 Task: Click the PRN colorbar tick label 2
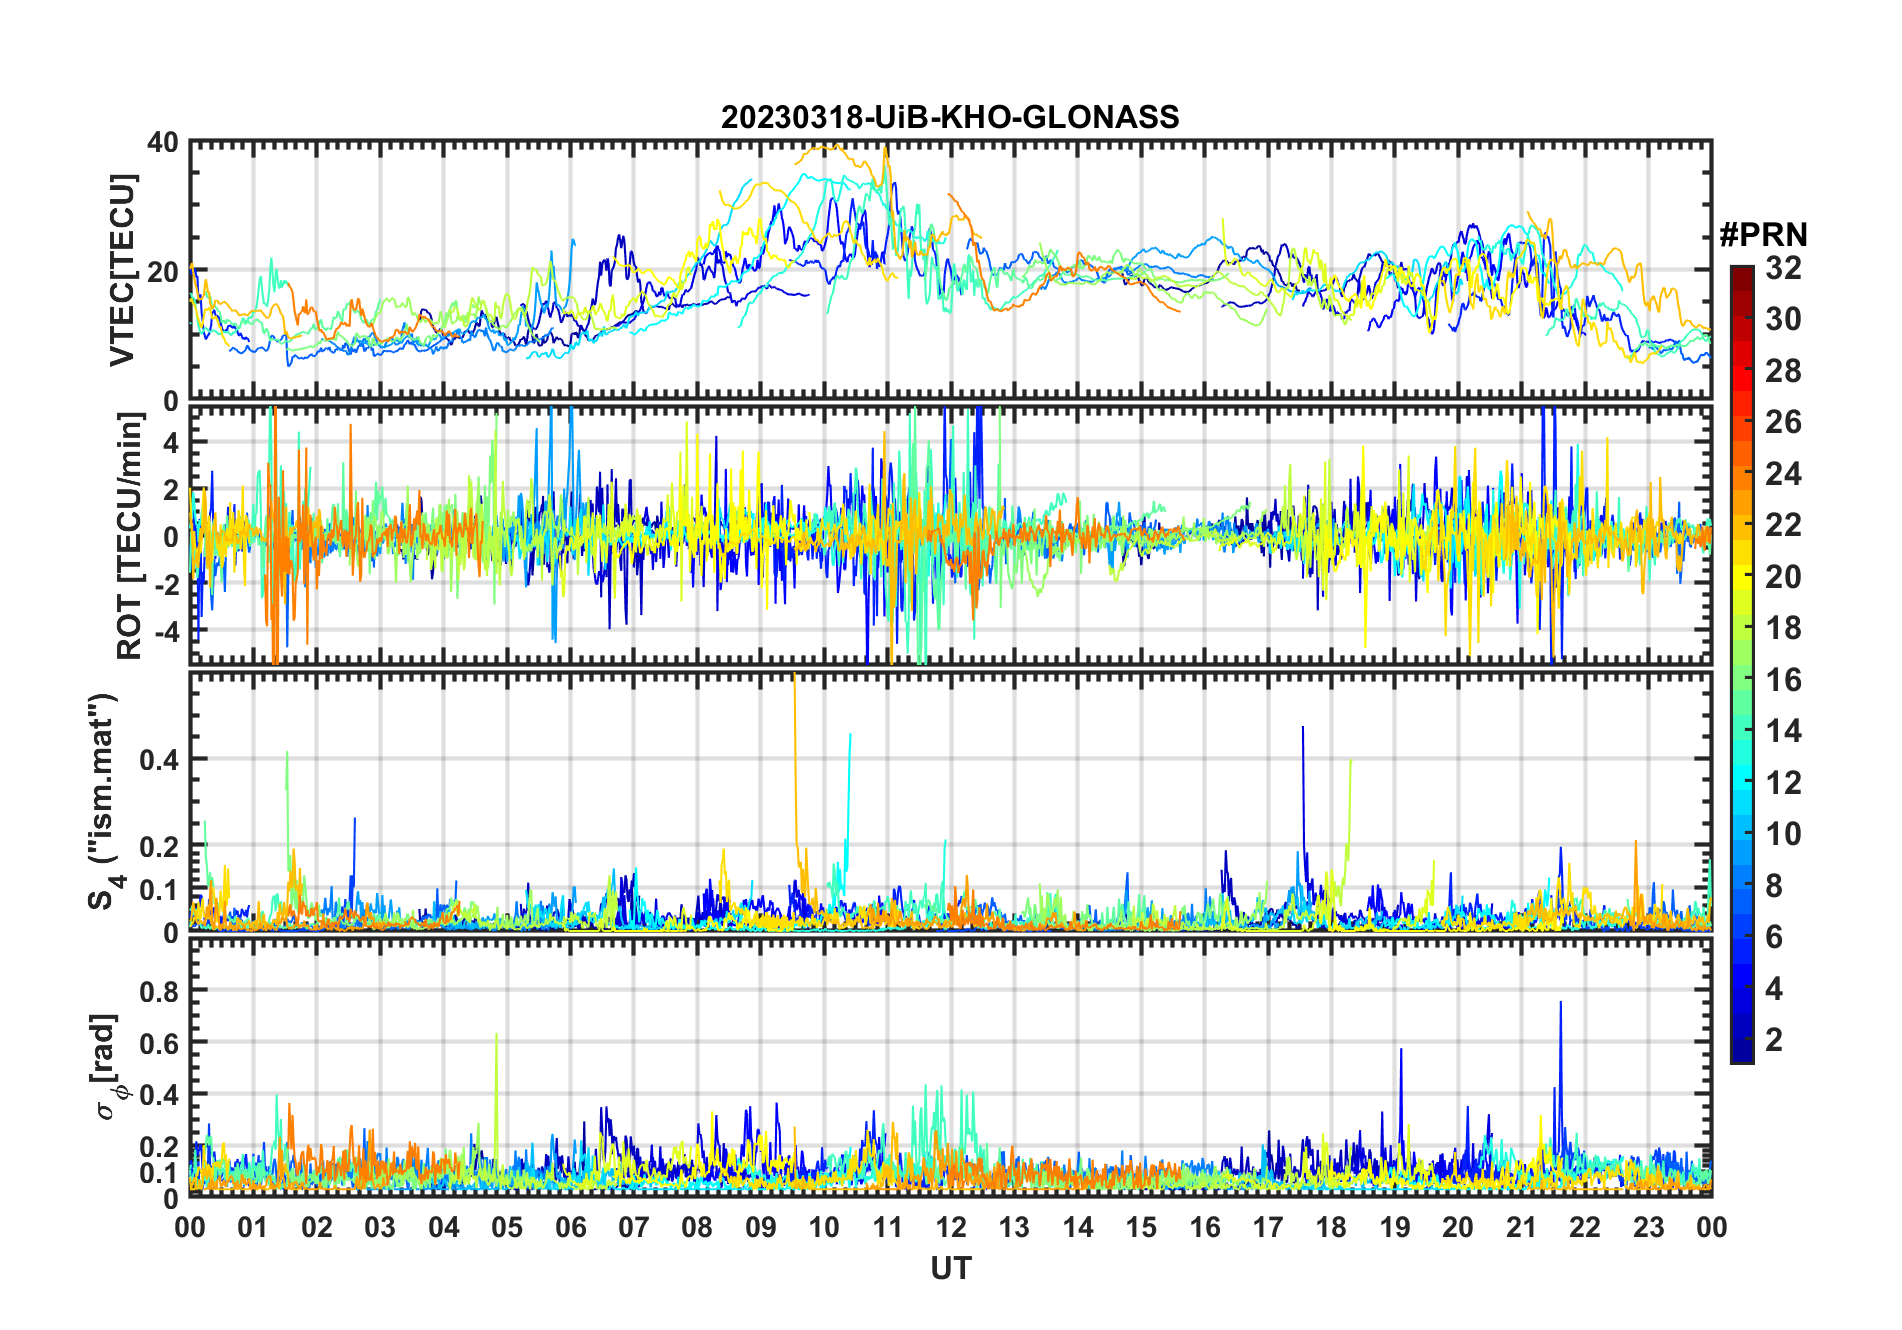coord(1774,1040)
